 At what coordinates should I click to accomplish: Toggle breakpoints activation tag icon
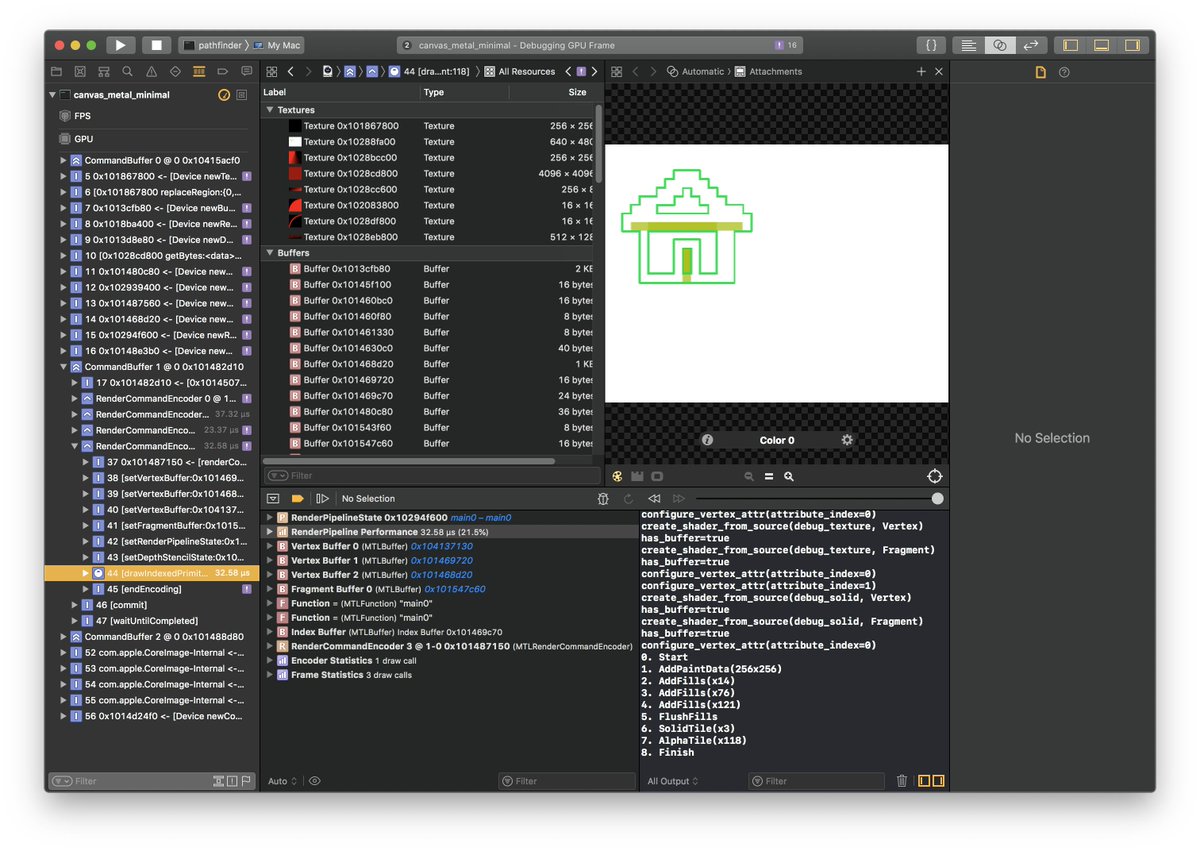click(297, 498)
